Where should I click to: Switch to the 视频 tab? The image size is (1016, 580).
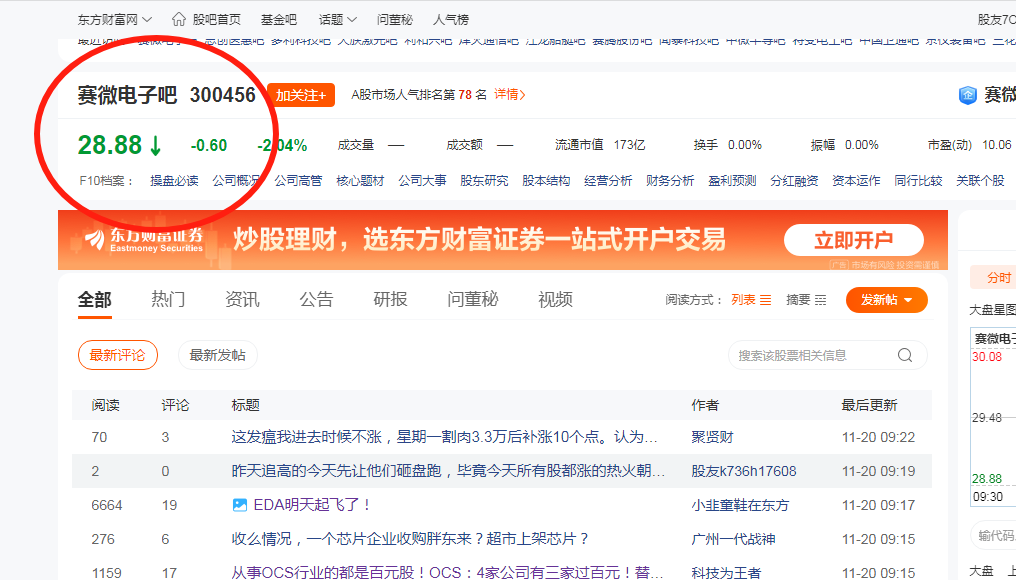click(555, 299)
